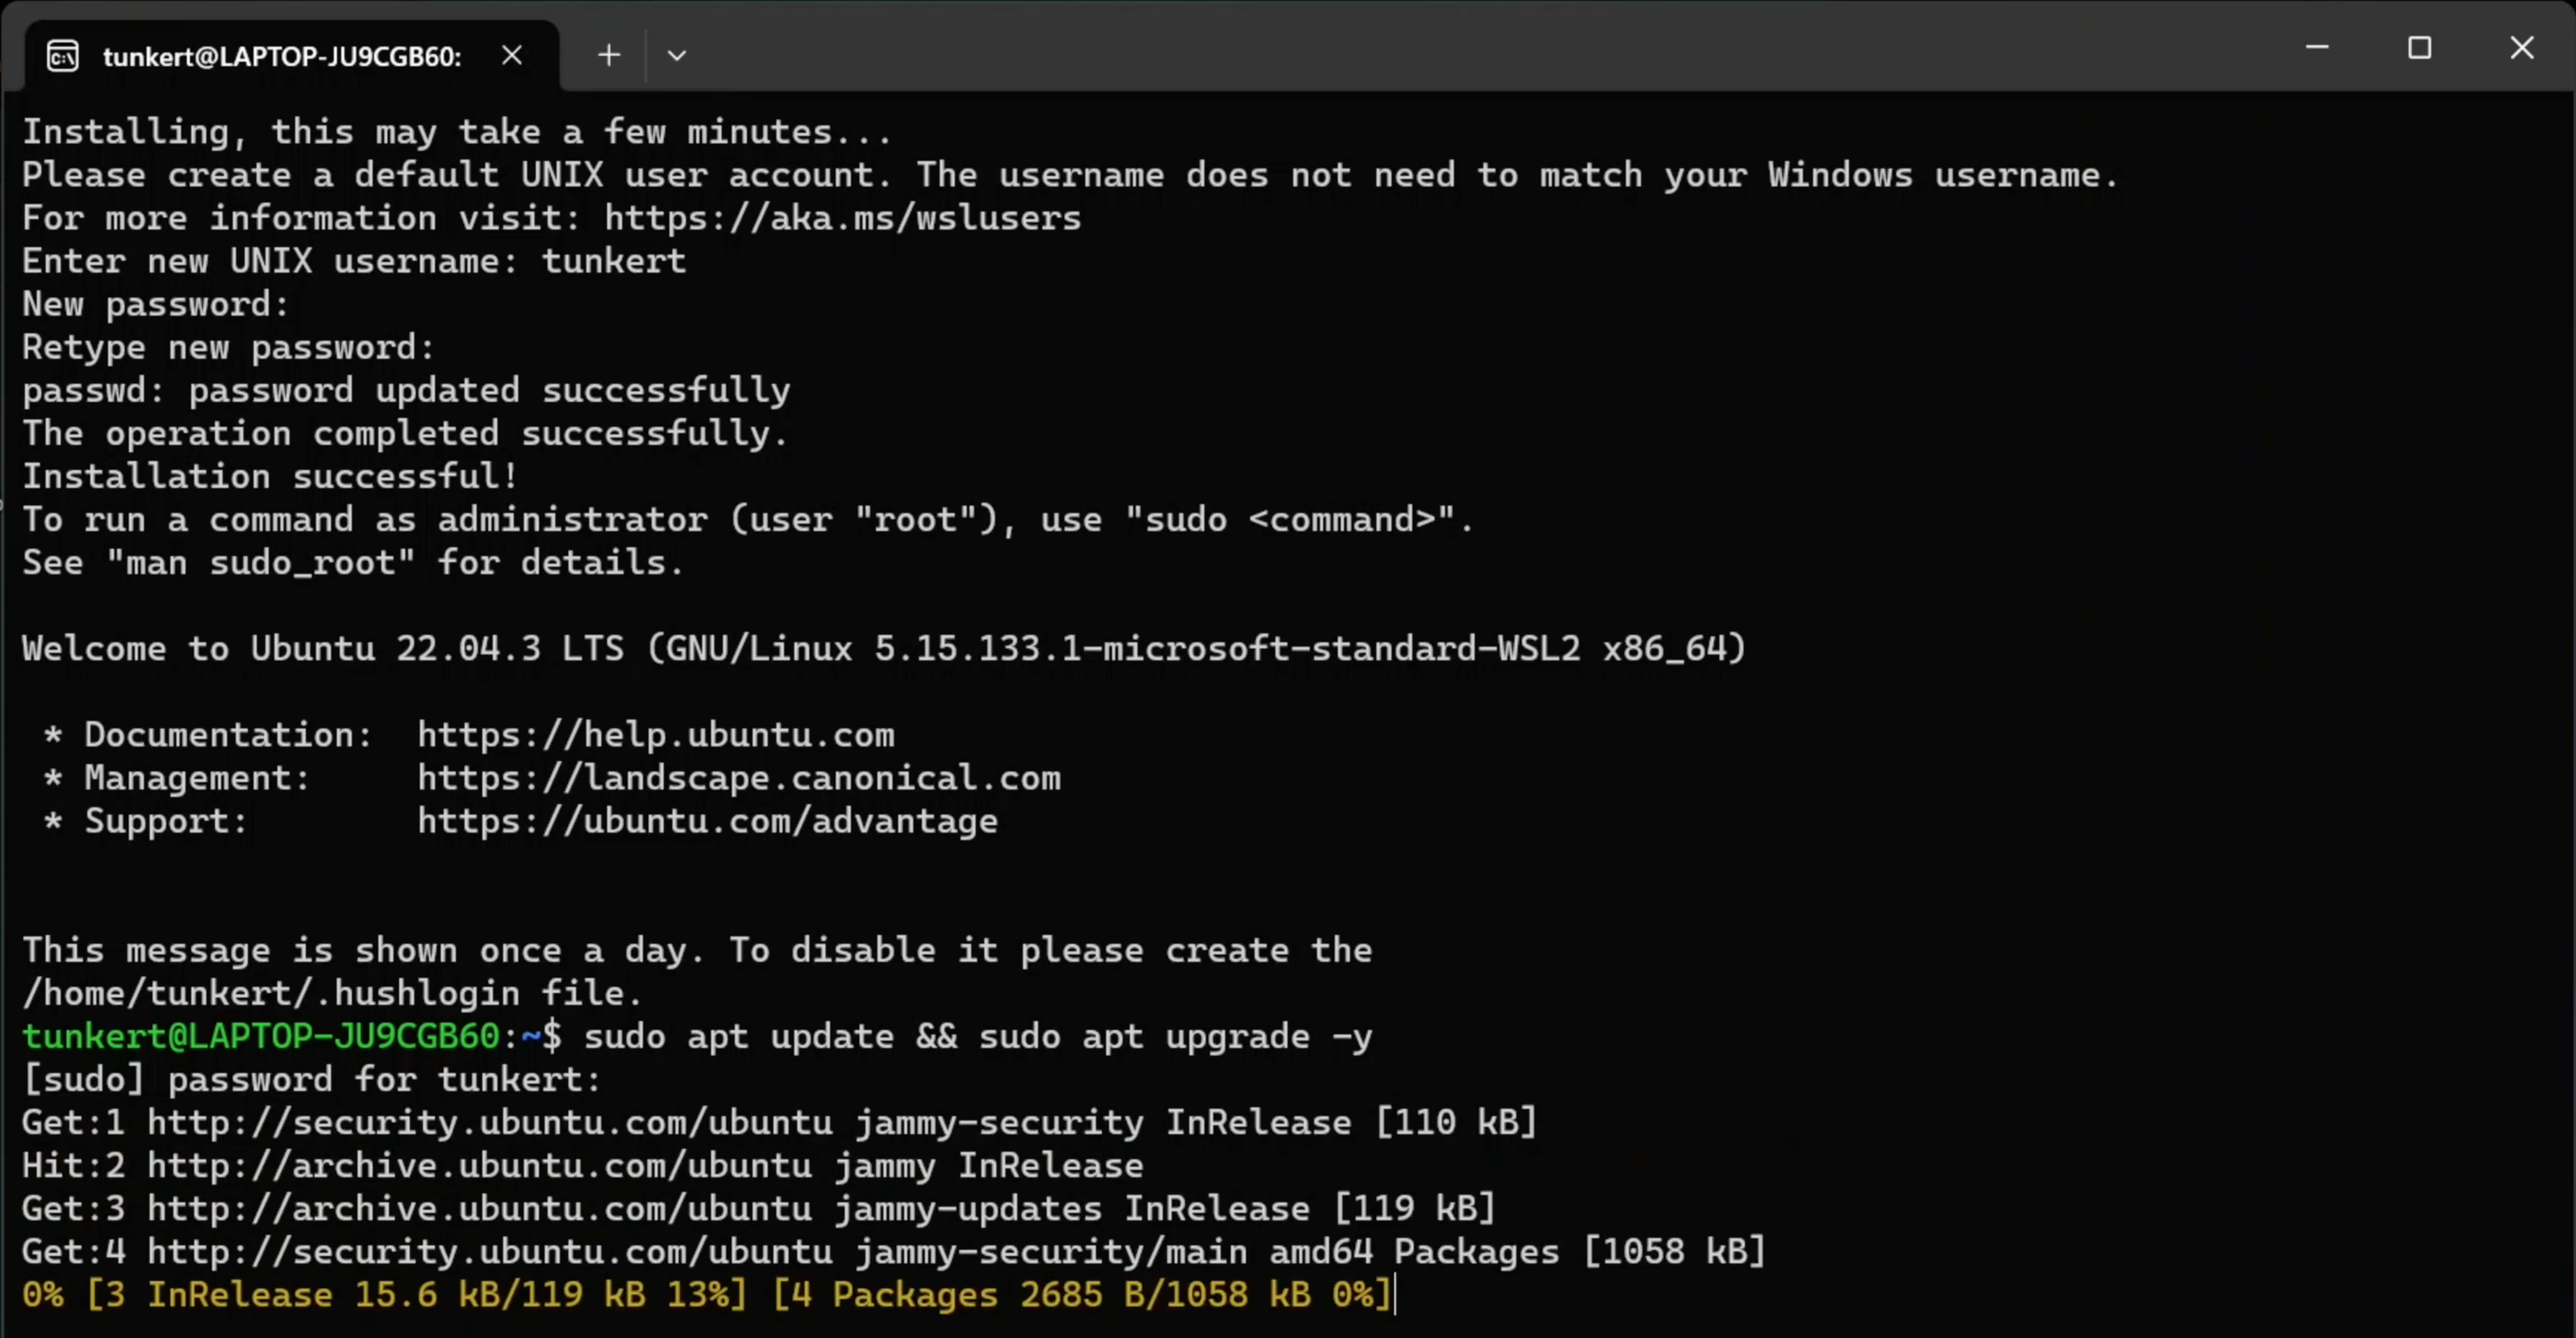Close the terminal window
This screenshot has height=1338, width=2576.
click(2522, 47)
